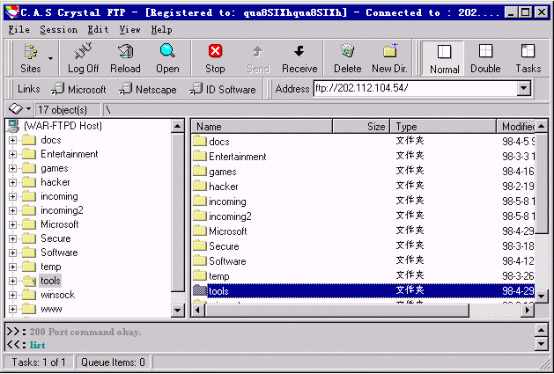Open the Sites manager icon
Image resolution: width=554 pixels, height=374 pixels.
(30, 52)
